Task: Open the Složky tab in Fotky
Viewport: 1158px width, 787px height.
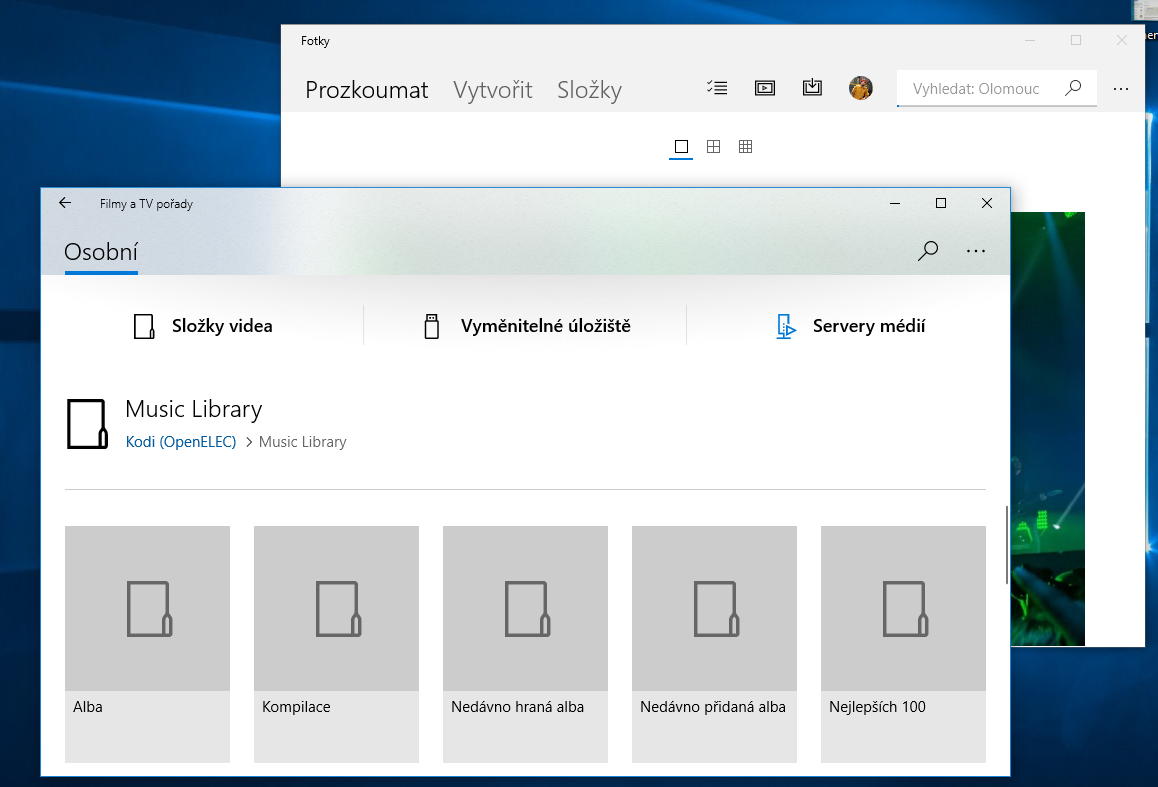Action: tap(589, 90)
